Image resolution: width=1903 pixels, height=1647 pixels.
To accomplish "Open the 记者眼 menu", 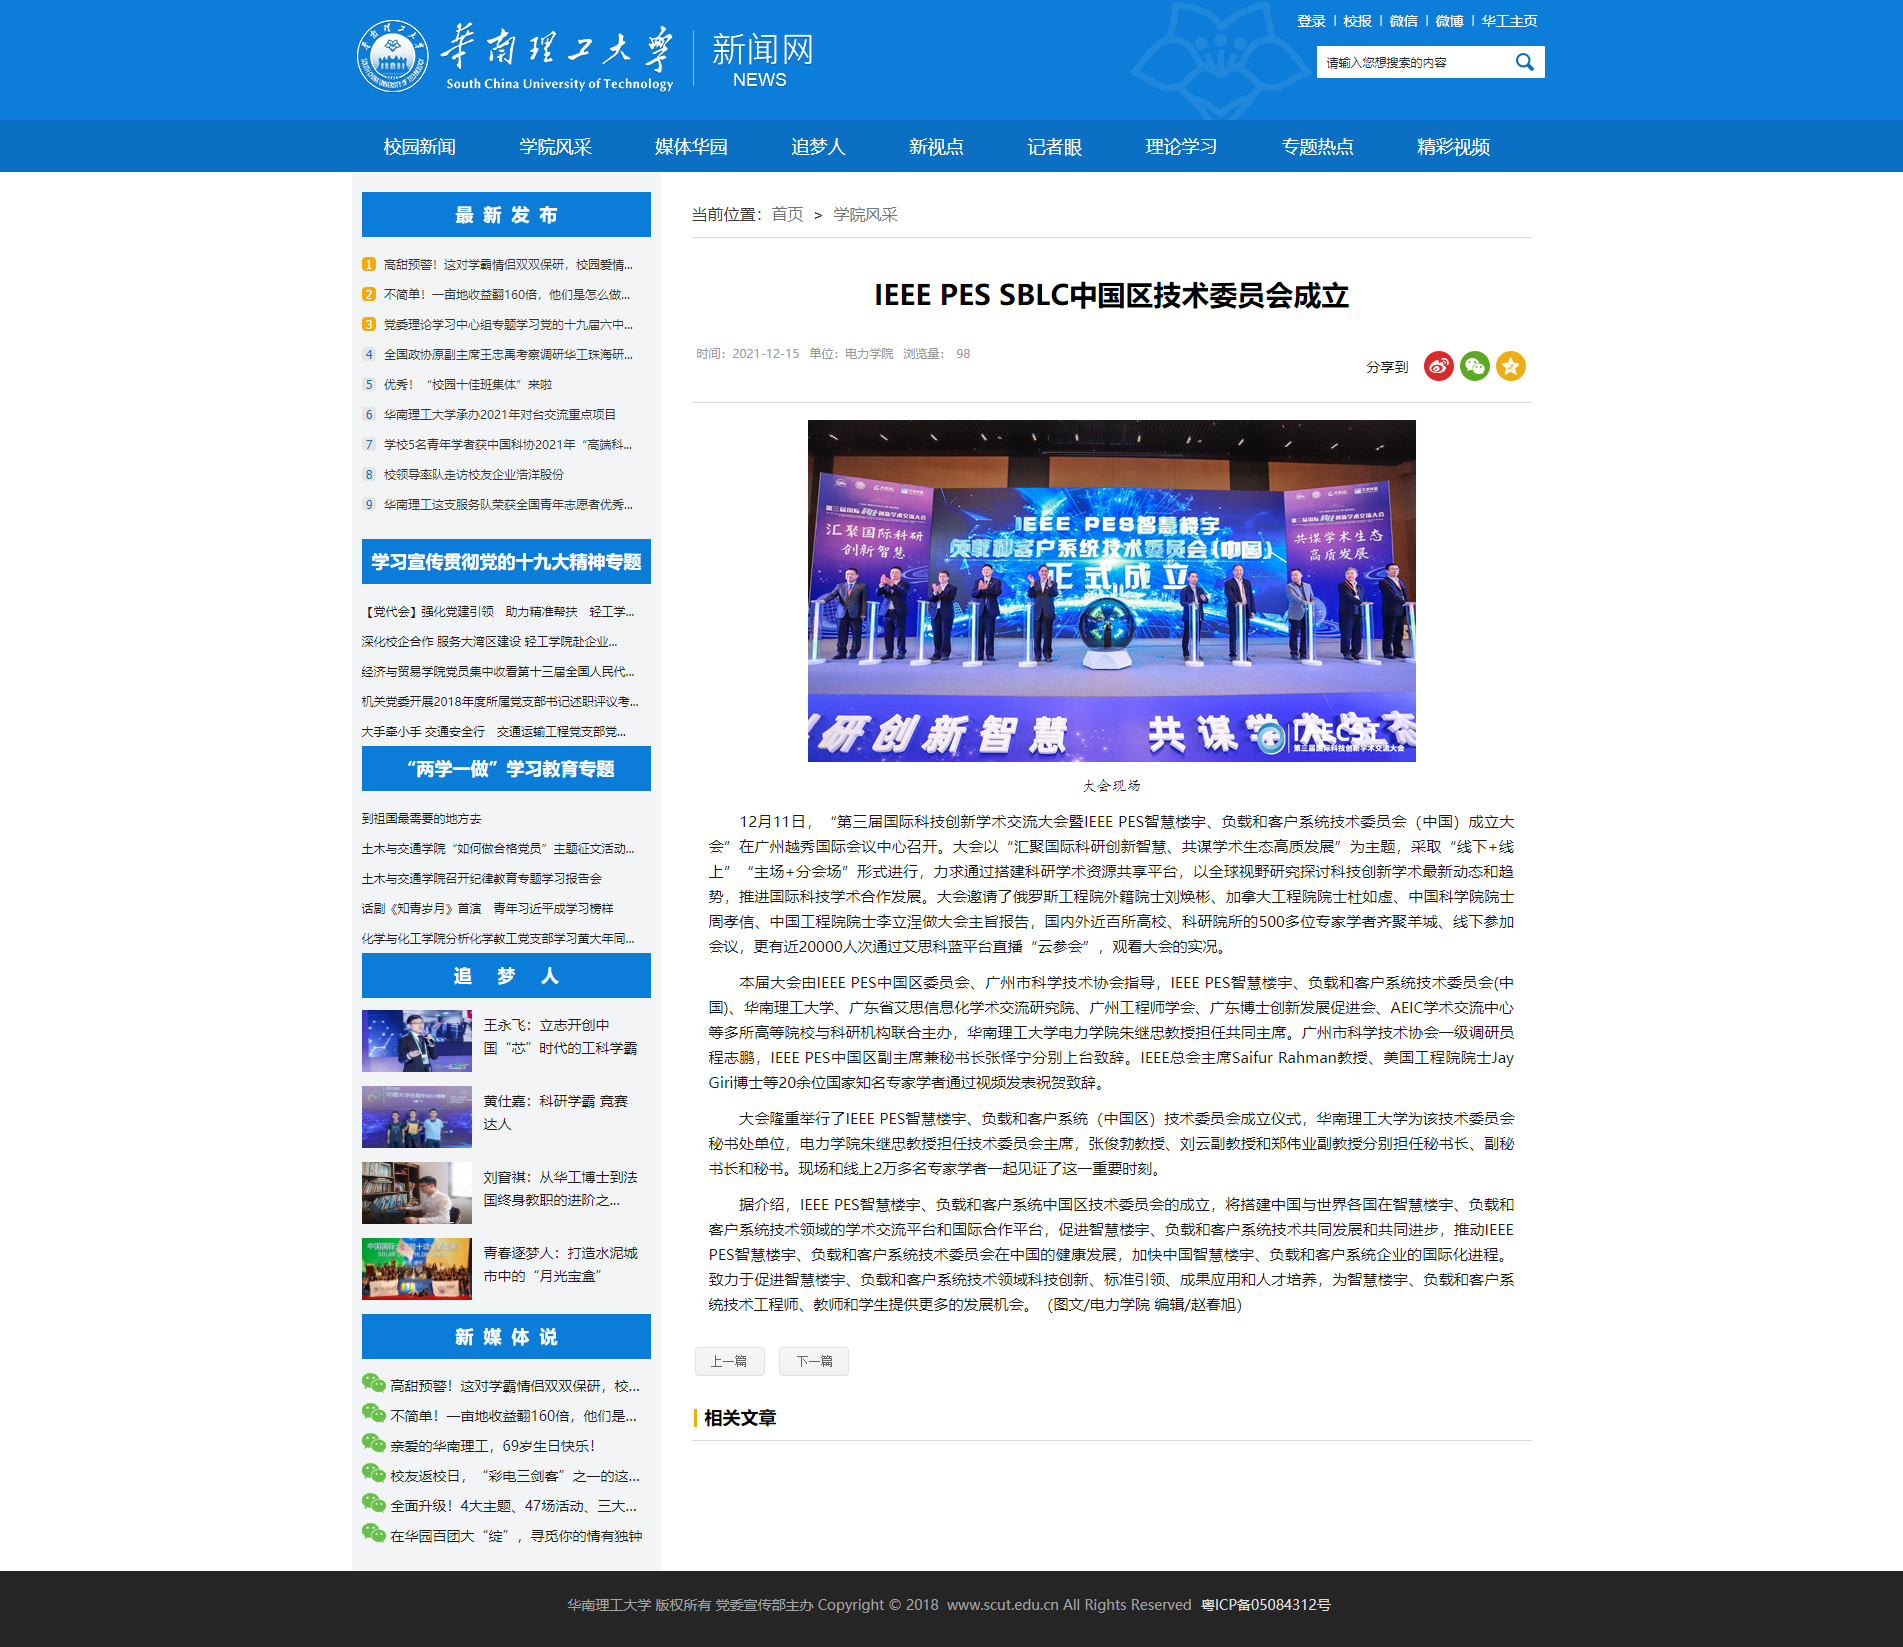I will coord(1055,147).
